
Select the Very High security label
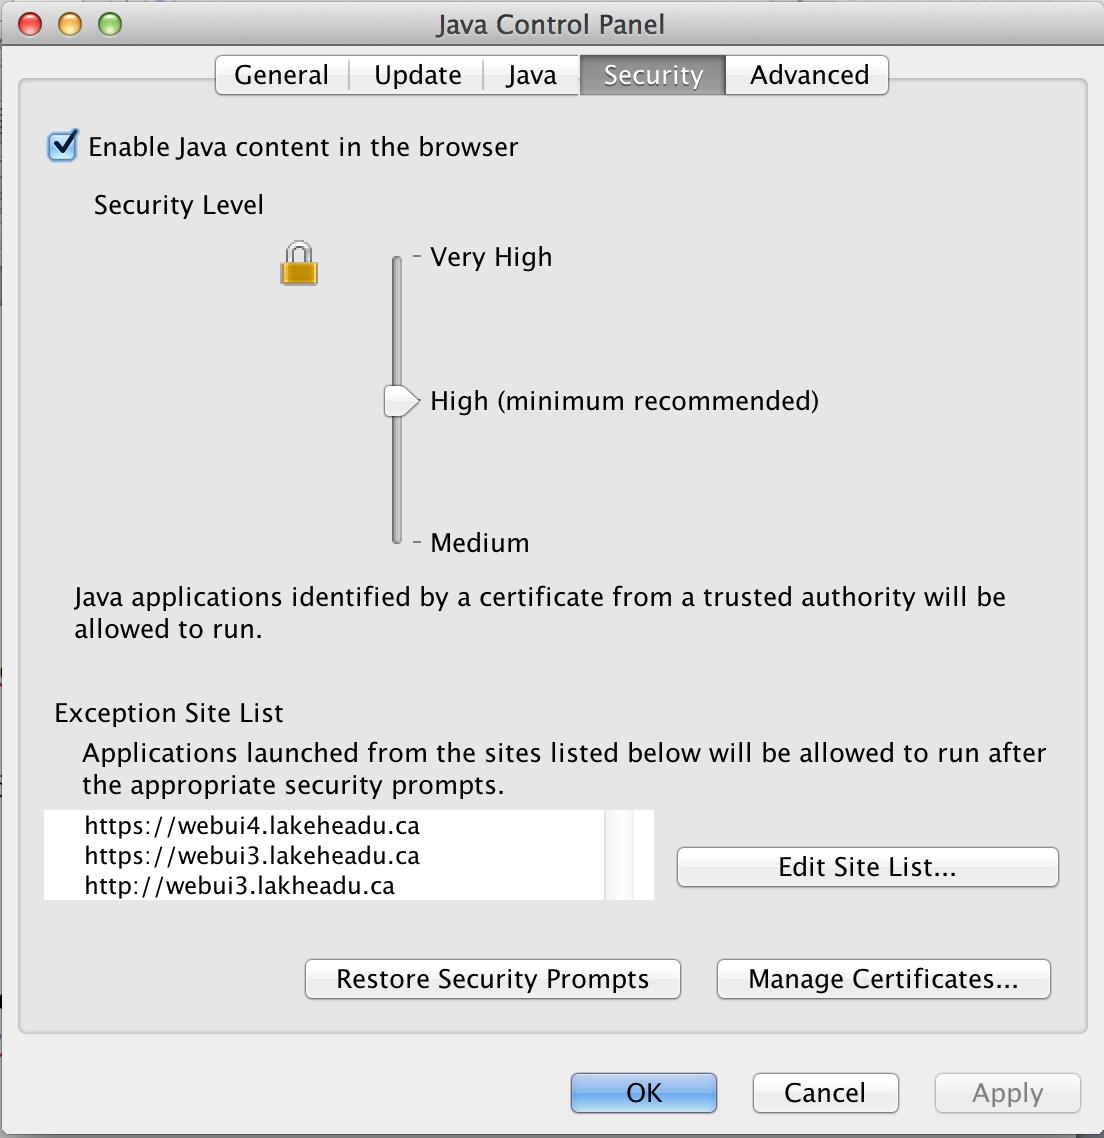(x=490, y=257)
